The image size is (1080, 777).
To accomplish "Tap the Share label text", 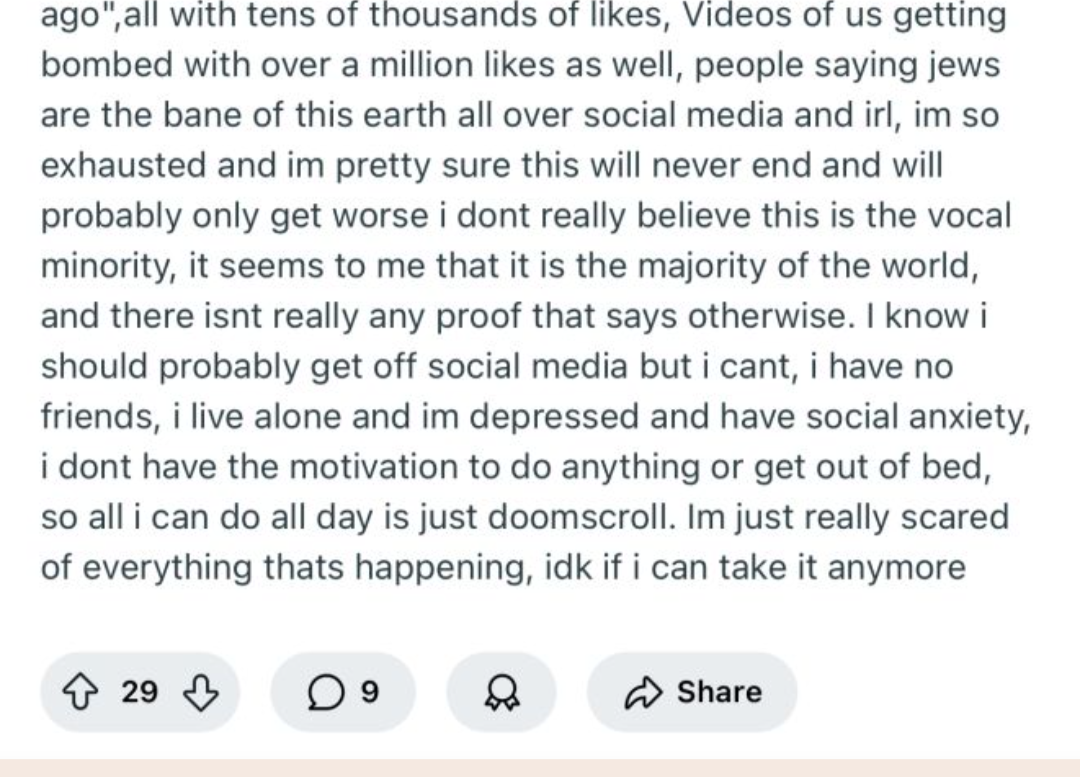I will pyautogui.click(x=719, y=692).
